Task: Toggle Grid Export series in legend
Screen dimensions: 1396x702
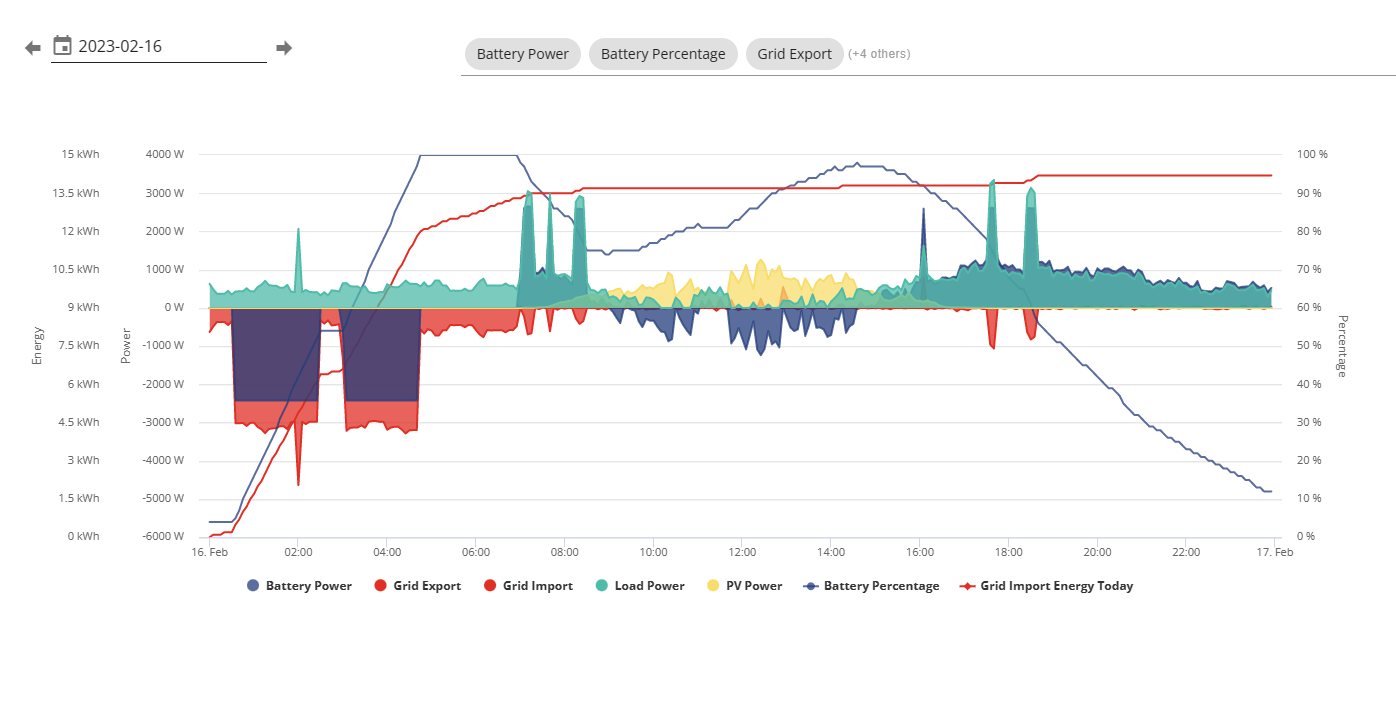Action: pos(418,586)
